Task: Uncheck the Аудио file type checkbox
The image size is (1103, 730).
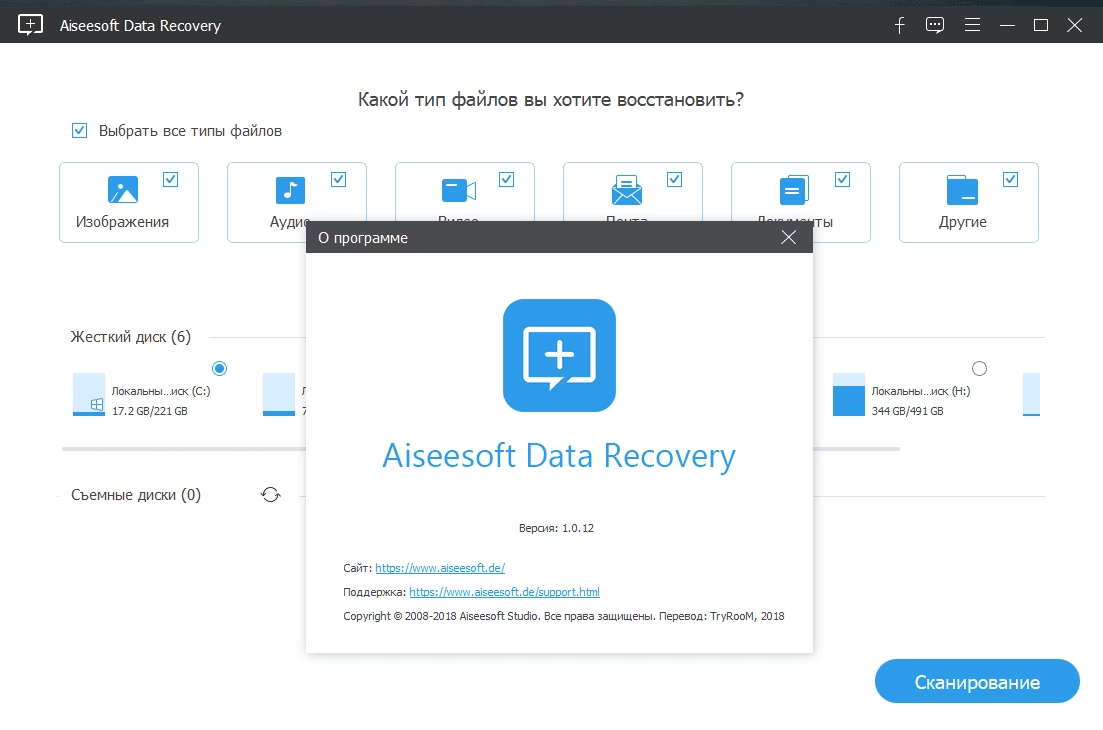Action: [338, 179]
